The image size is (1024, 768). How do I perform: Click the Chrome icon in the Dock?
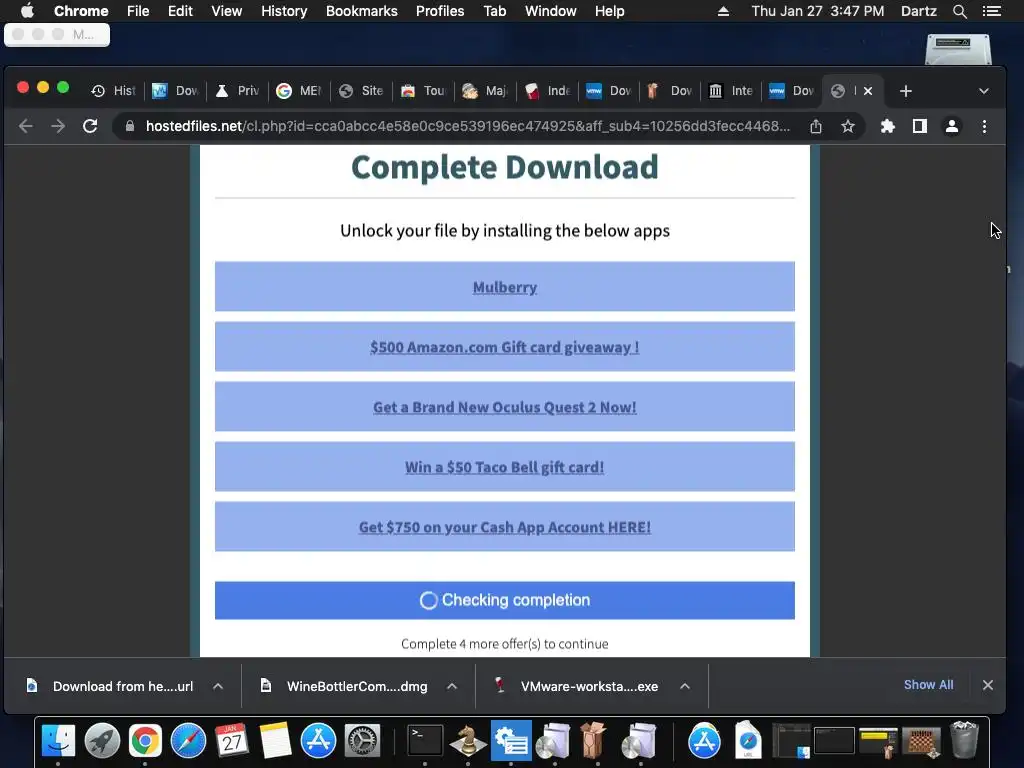(145, 741)
